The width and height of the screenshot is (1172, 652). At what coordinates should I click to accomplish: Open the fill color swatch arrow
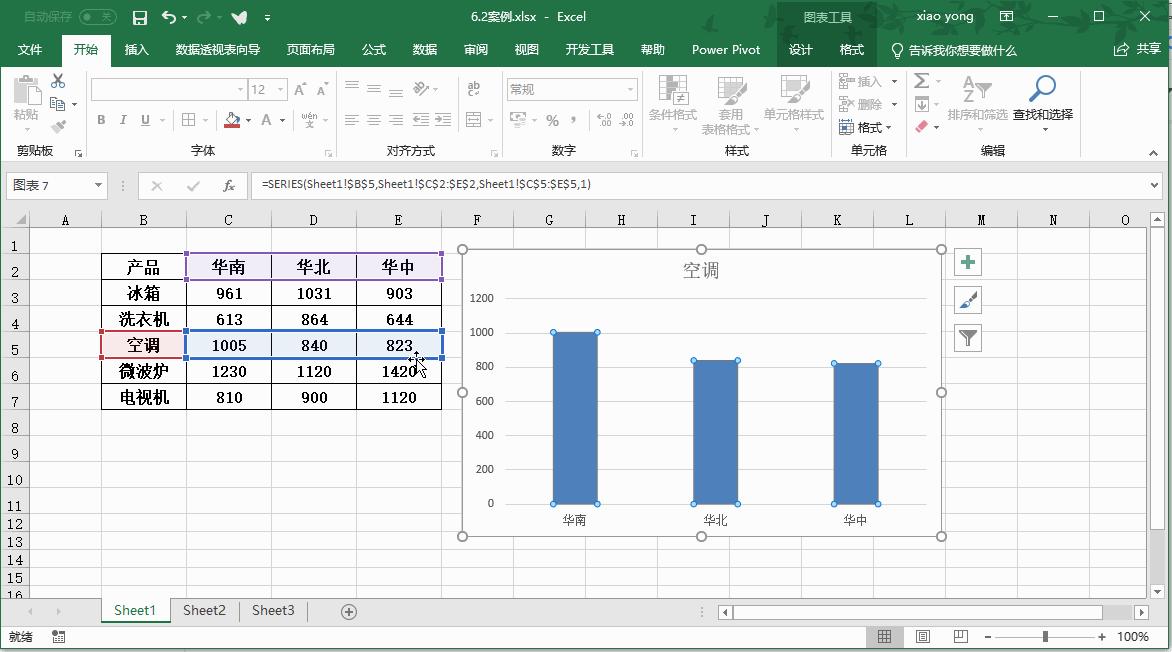pos(248,120)
